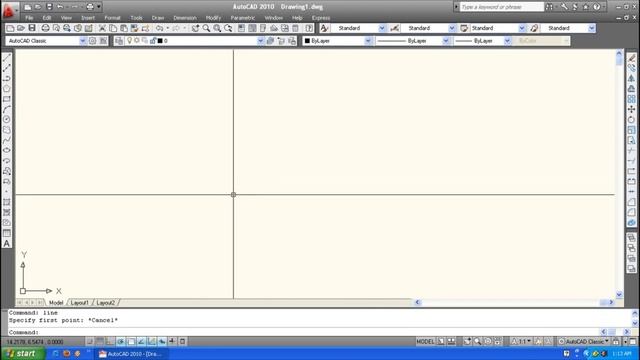Open the File menu

click(x=29, y=18)
